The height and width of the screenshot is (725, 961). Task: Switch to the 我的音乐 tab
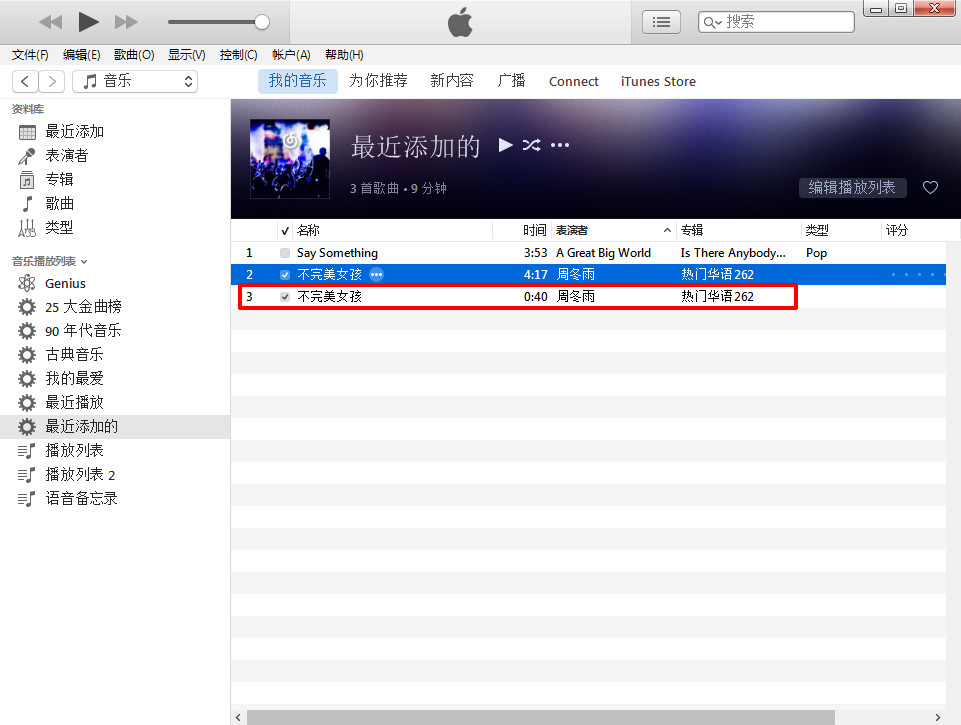(x=297, y=81)
